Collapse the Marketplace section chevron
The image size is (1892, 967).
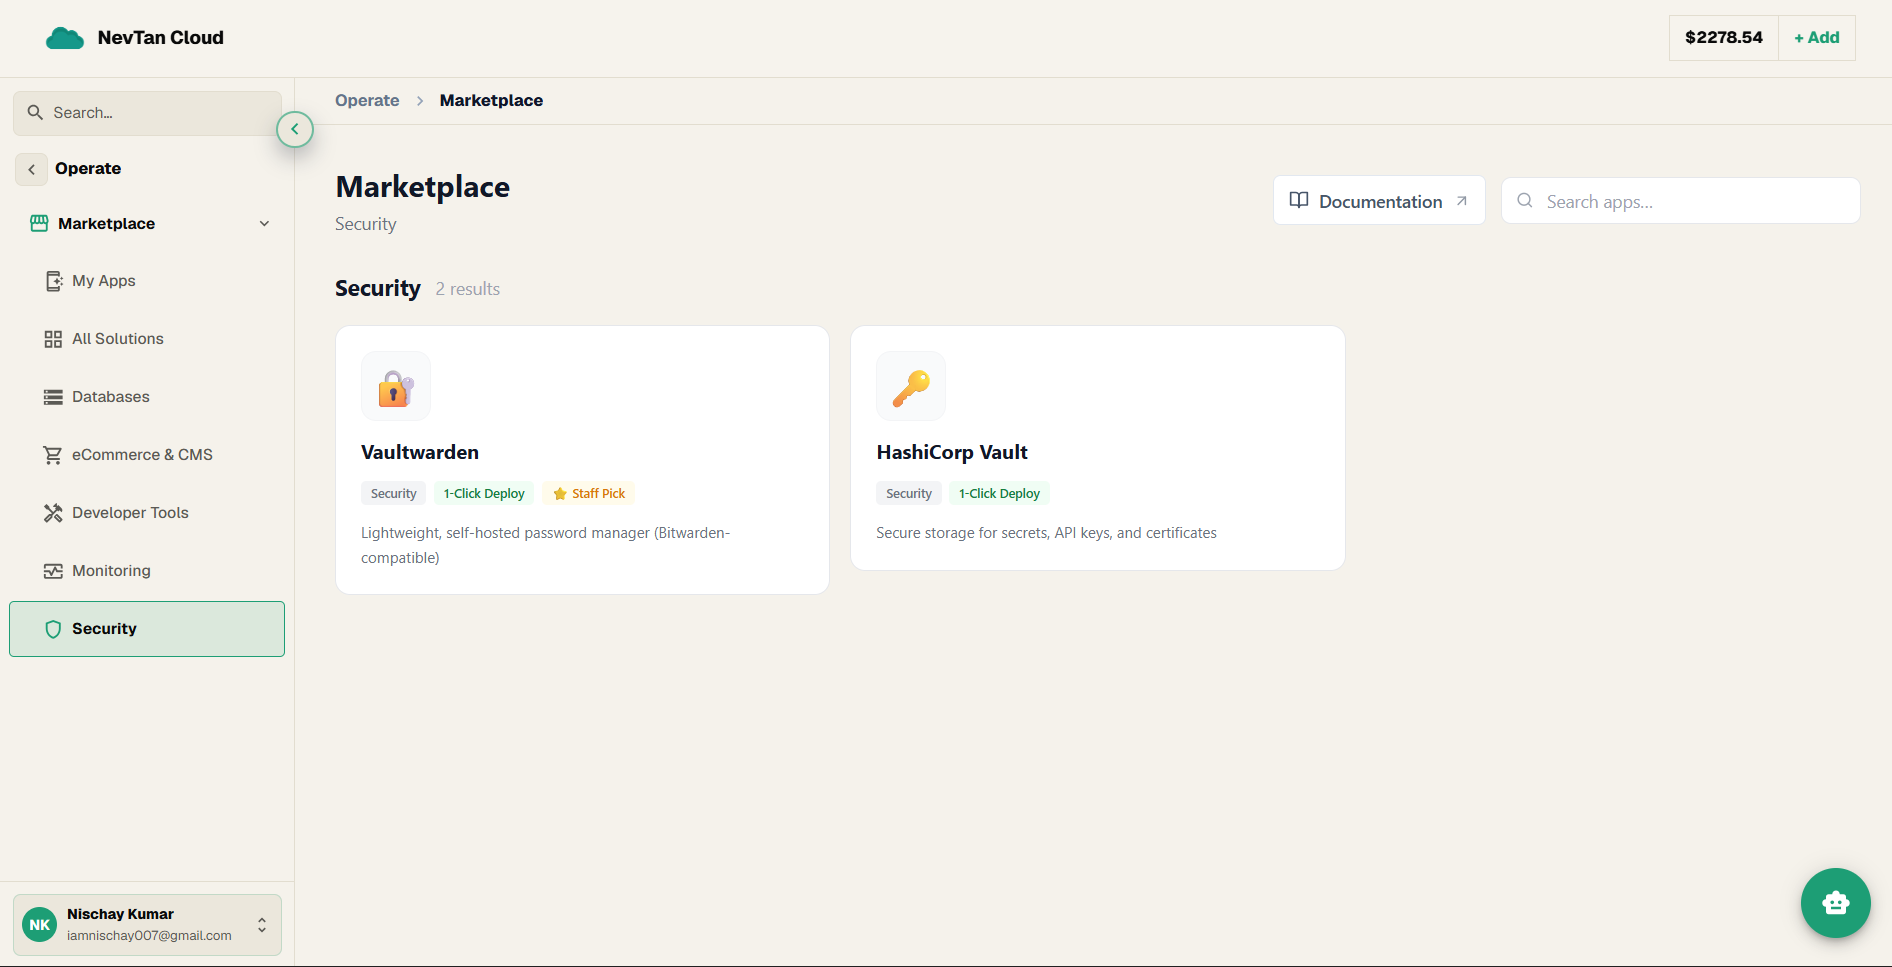pos(264,224)
